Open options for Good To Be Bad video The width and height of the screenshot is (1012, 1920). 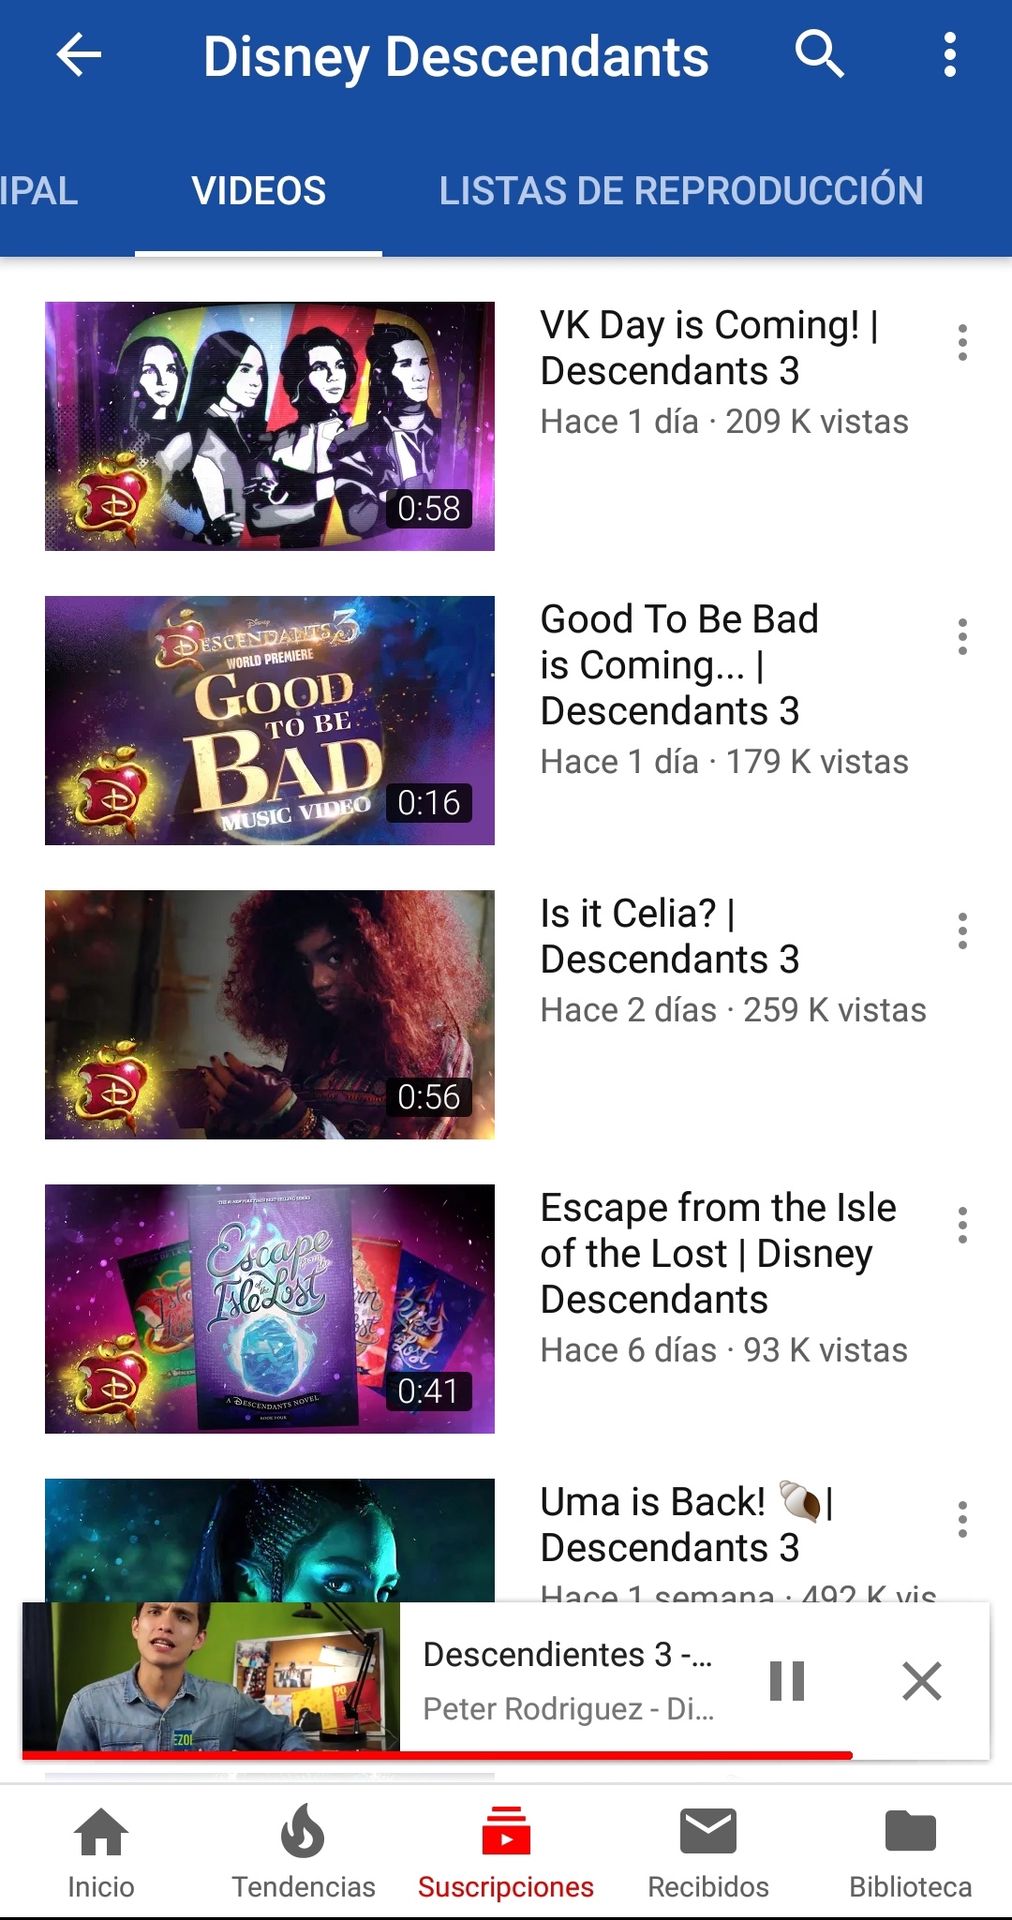click(962, 637)
